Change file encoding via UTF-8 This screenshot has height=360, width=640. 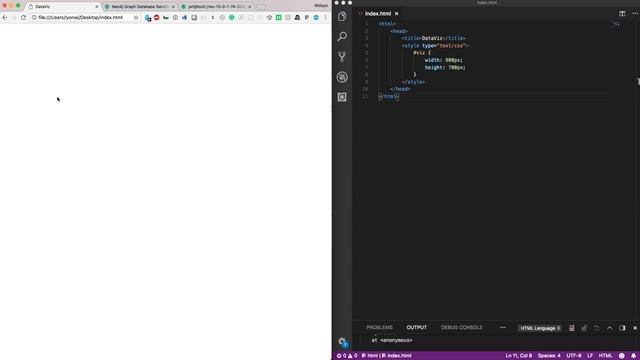coord(573,356)
